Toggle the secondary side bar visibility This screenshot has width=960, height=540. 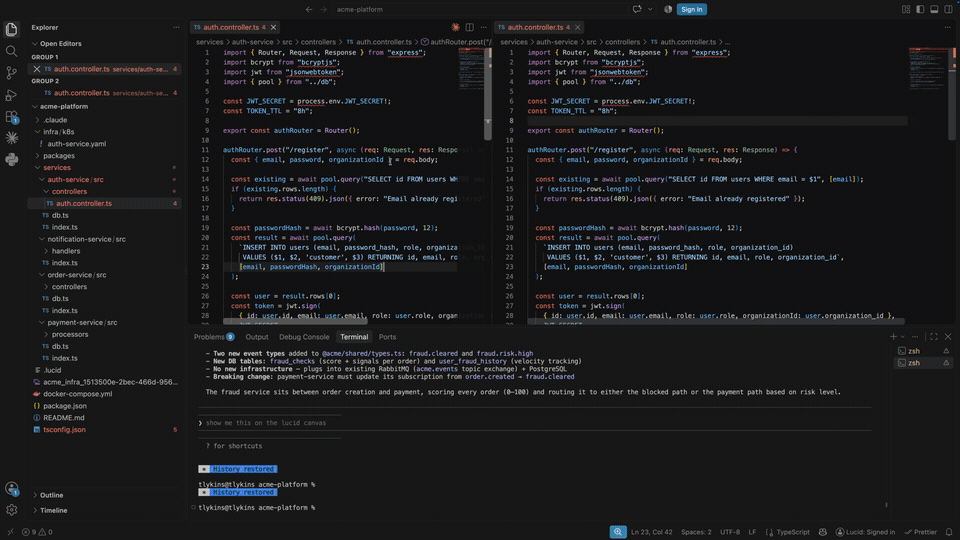coord(948,9)
